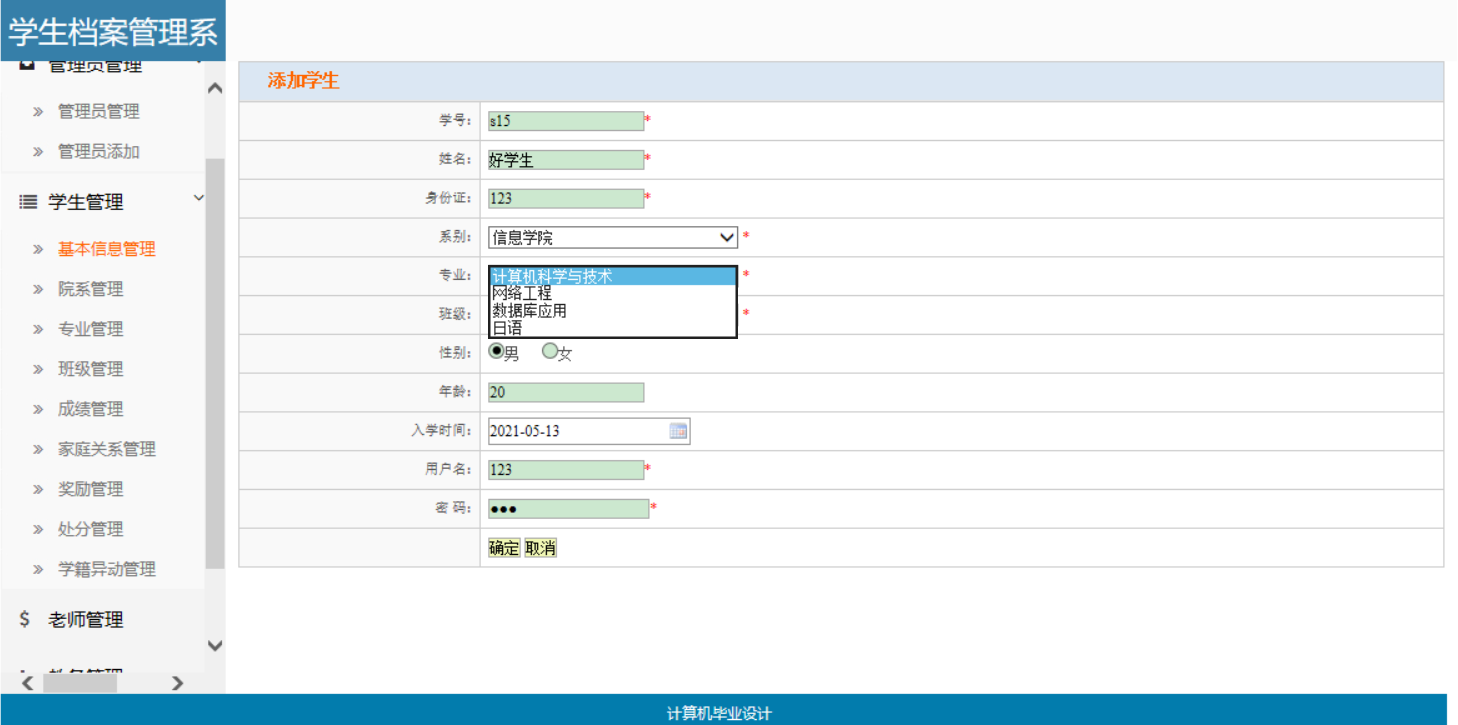Click the 用户名 input field
1458x725 pixels.
(x=566, y=470)
